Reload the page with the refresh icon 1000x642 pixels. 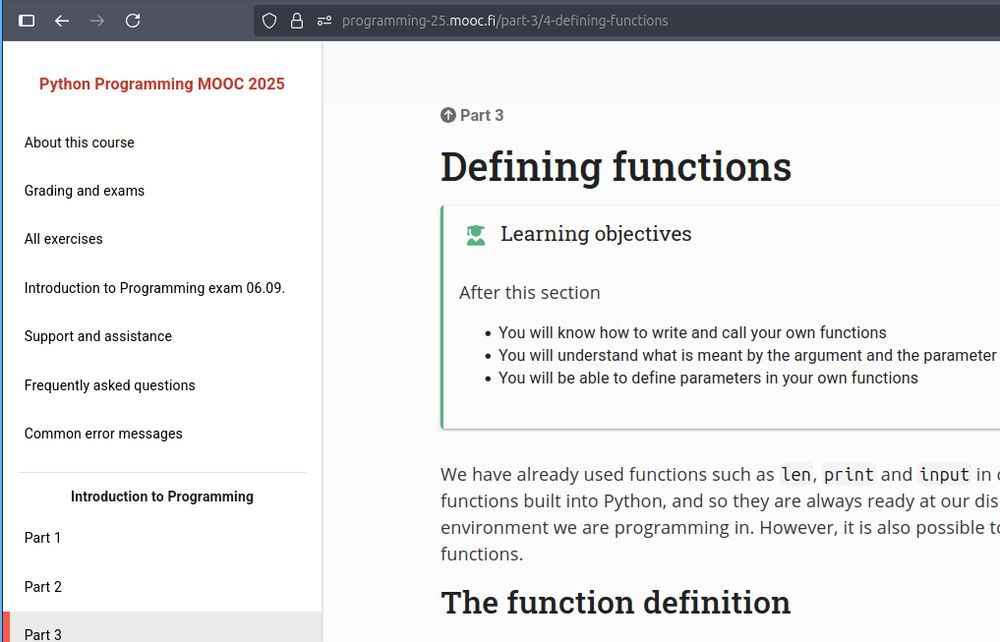(133, 21)
